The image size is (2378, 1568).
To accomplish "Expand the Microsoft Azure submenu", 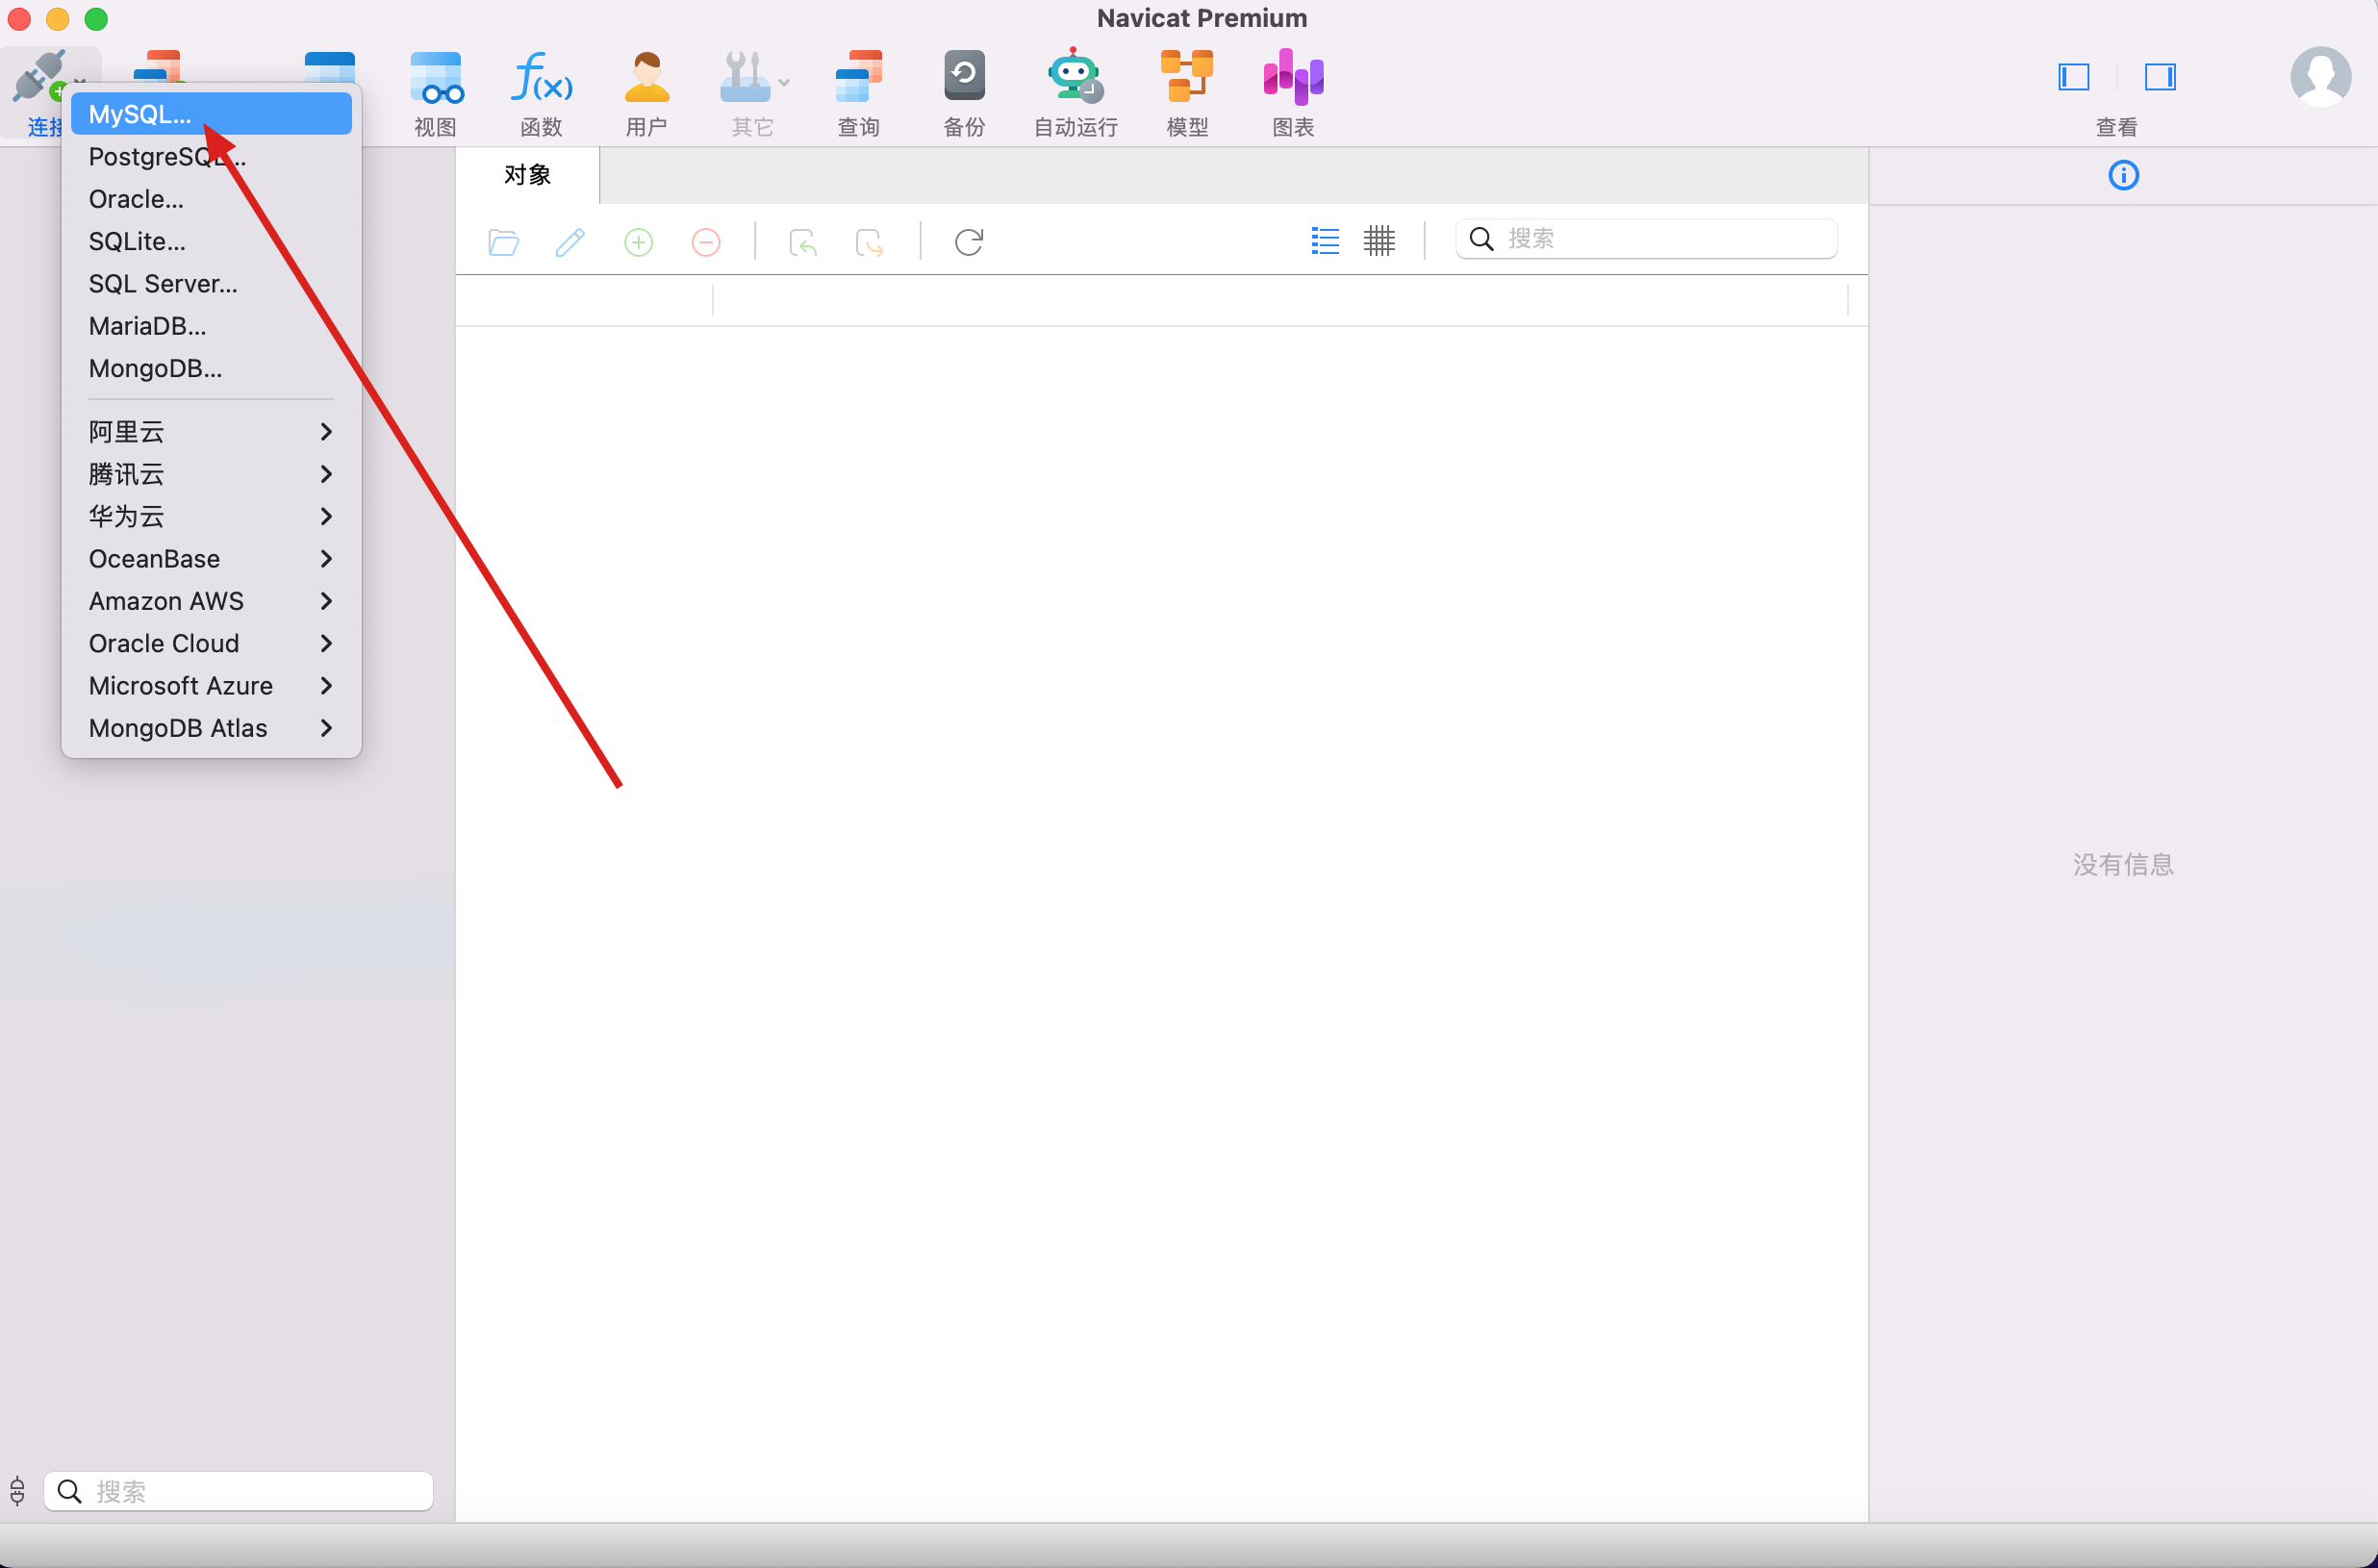I will coord(211,686).
